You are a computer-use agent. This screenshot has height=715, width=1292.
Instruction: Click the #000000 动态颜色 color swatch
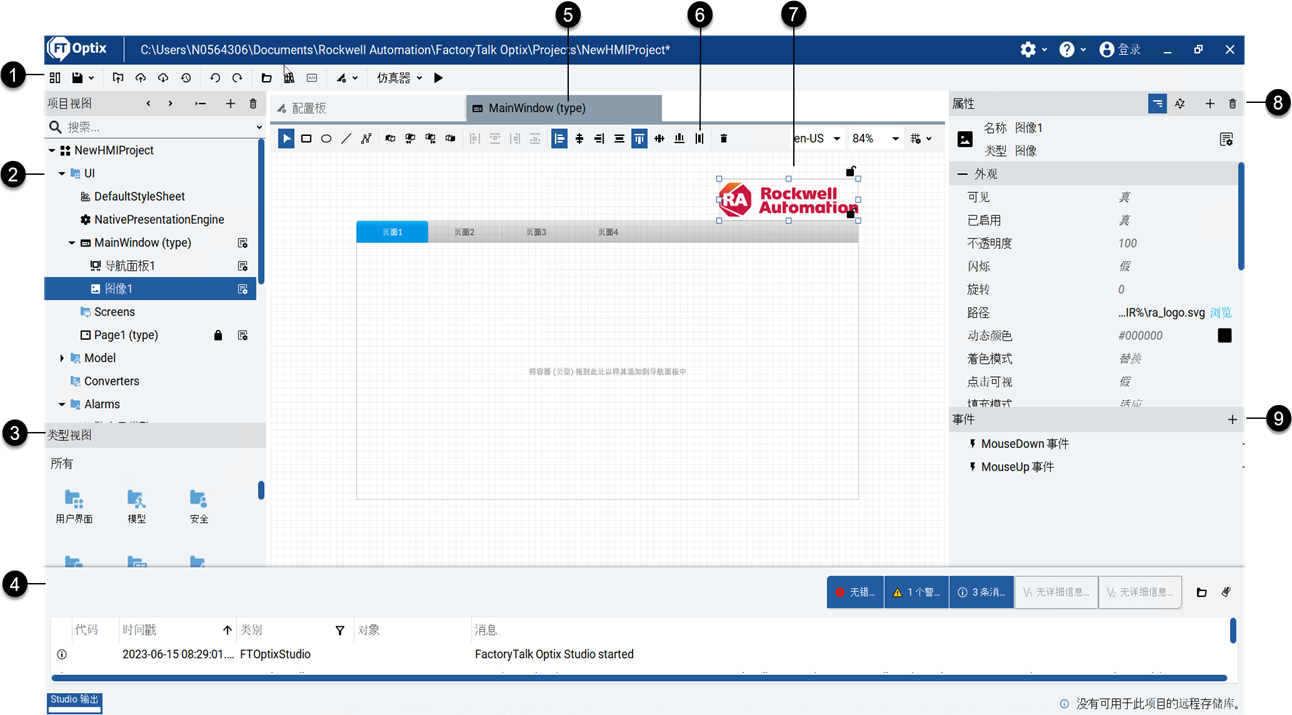pyautogui.click(x=1227, y=335)
